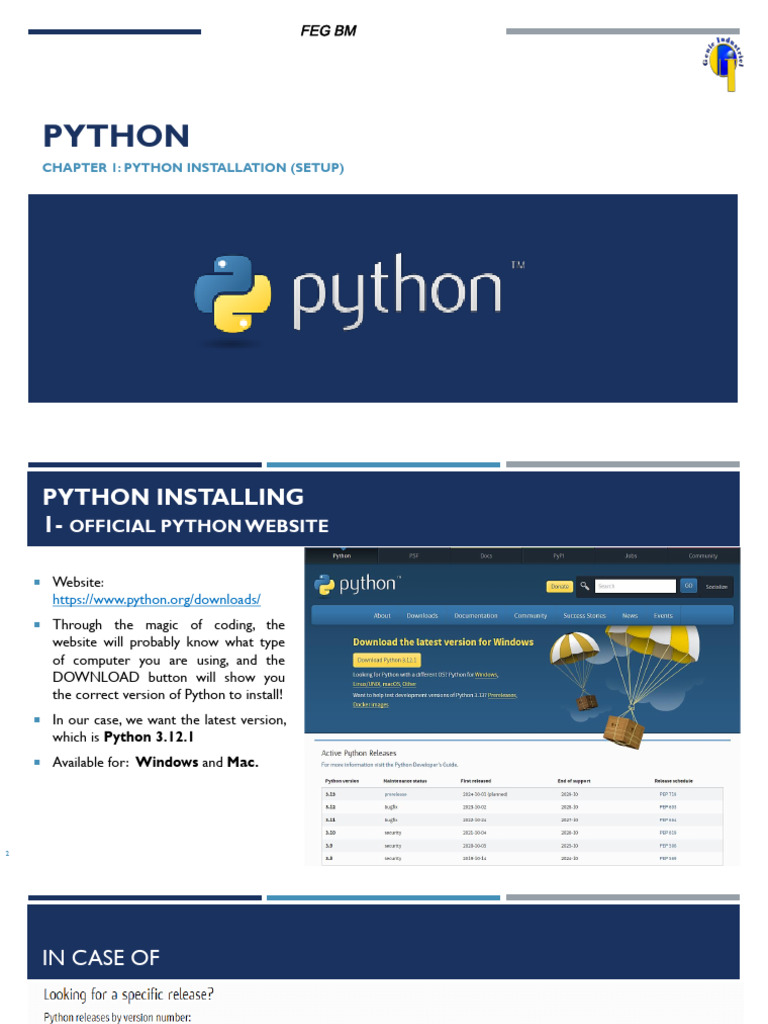Select the PSF tab in the top site bar
This screenshot has height=1024, width=768.
click(413, 556)
